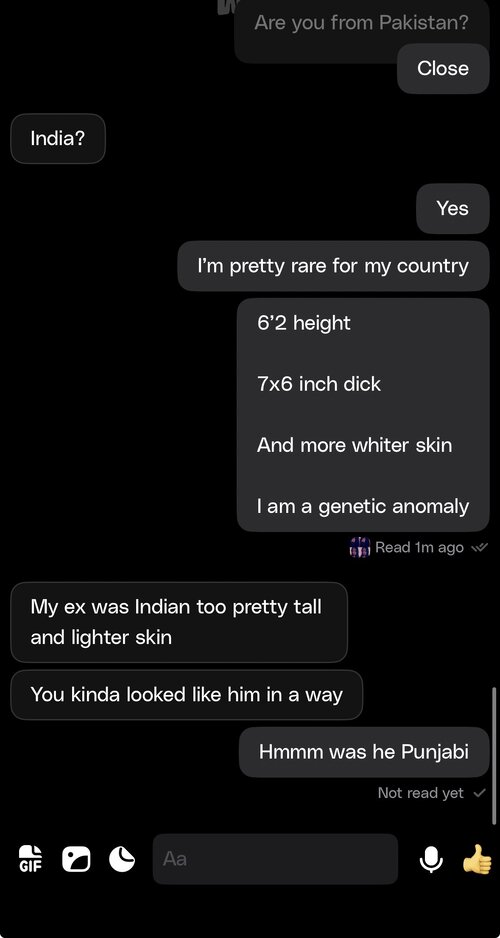The image size is (500, 938).
Task: Select the "You kinda looked like him" message
Action: (x=187, y=695)
